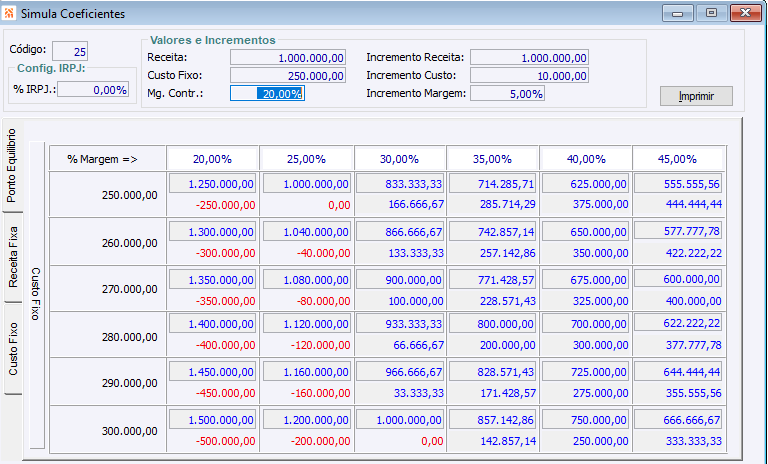Click the 1.350.000,00 cell
This screenshot has height=464, width=768.
pyautogui.click(x=213, y=280)
